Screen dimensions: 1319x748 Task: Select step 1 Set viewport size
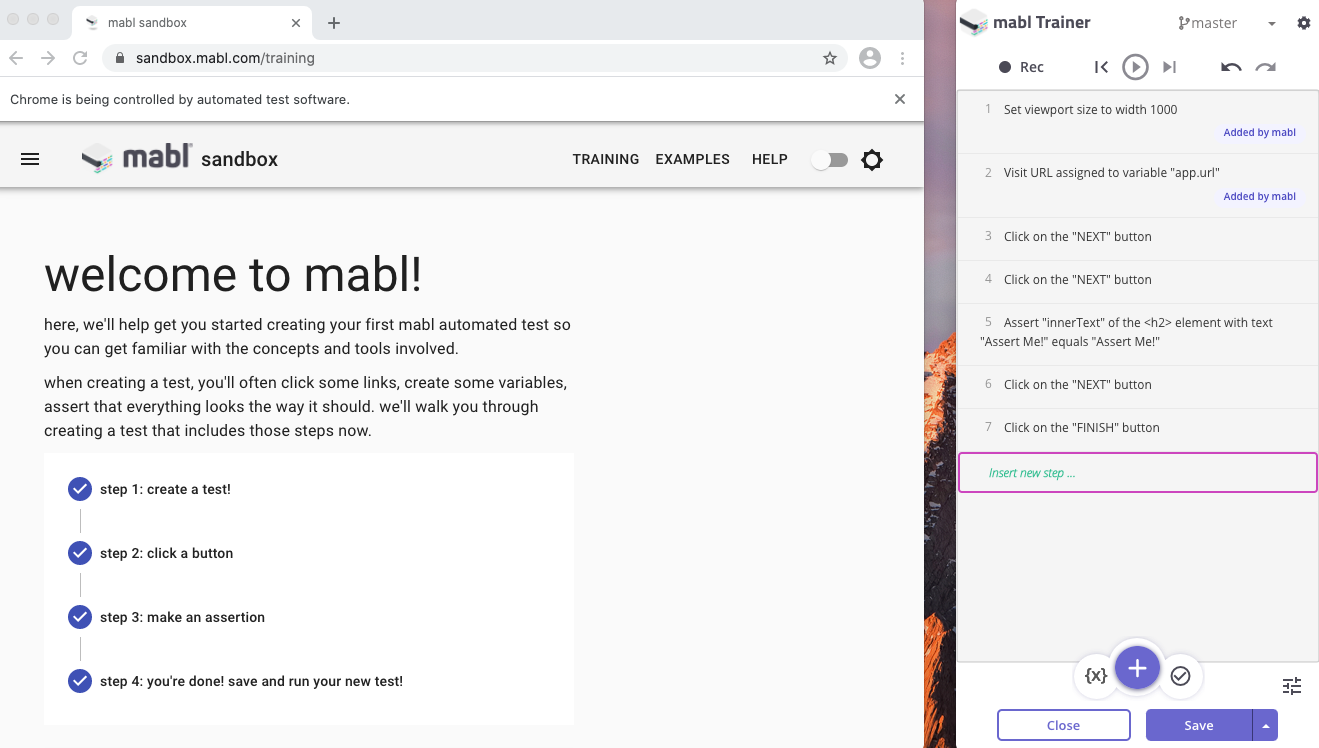click(1138, 120)
